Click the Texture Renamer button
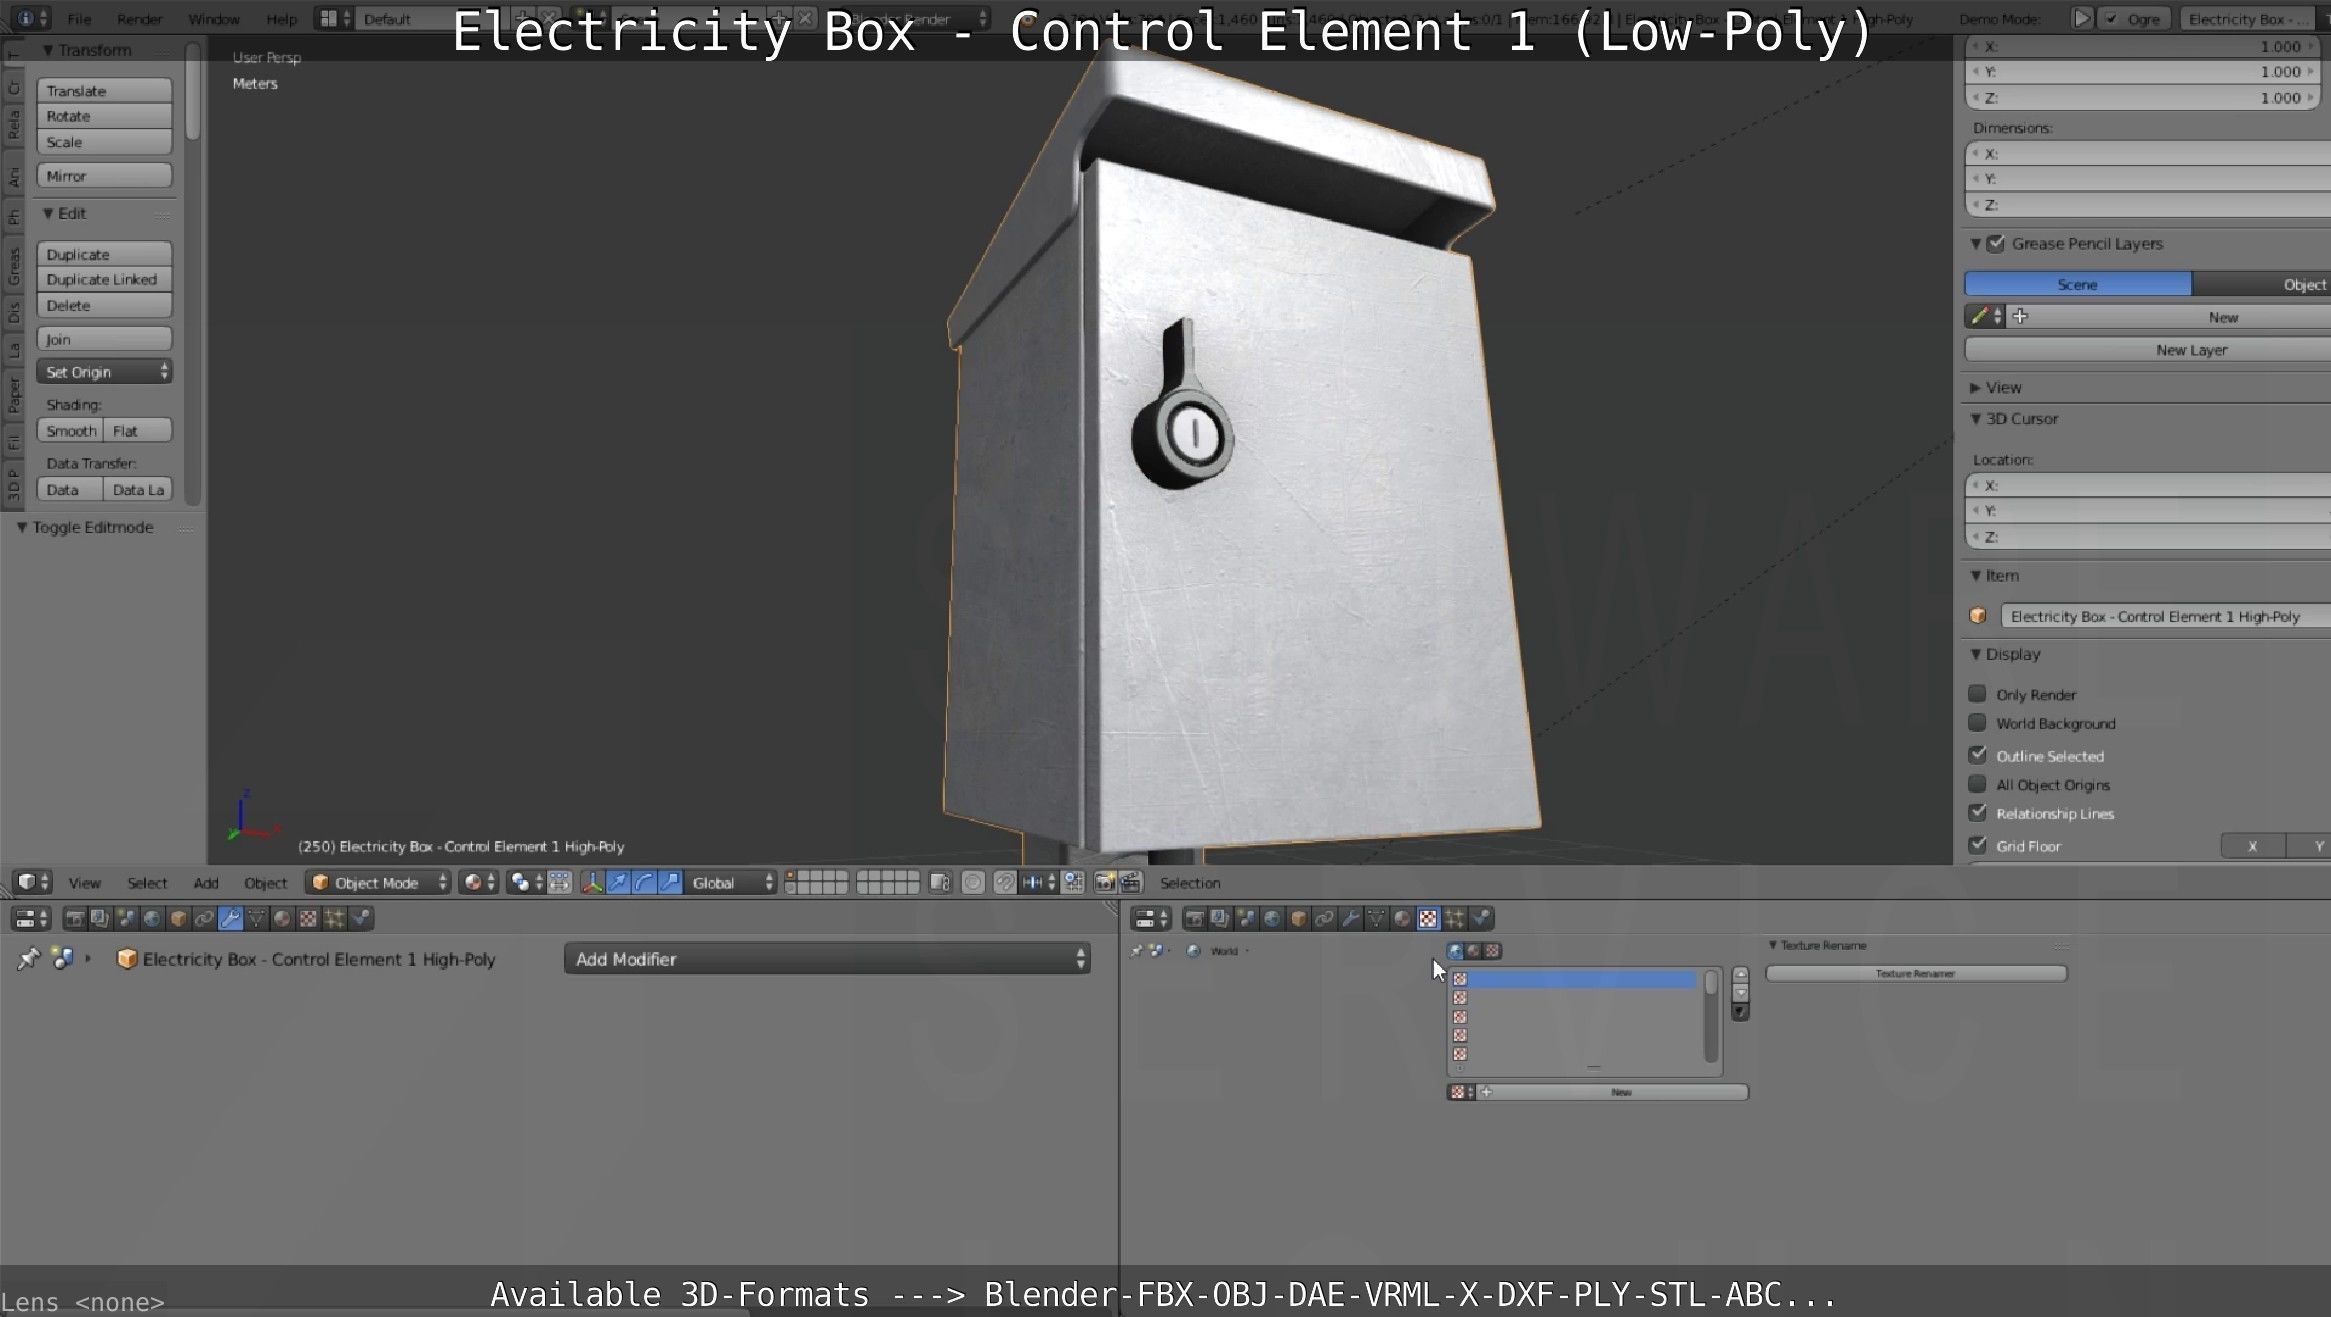The height and width of the screenshot is (1317, 2331). pyautogui.click(x=1916, y=973)
